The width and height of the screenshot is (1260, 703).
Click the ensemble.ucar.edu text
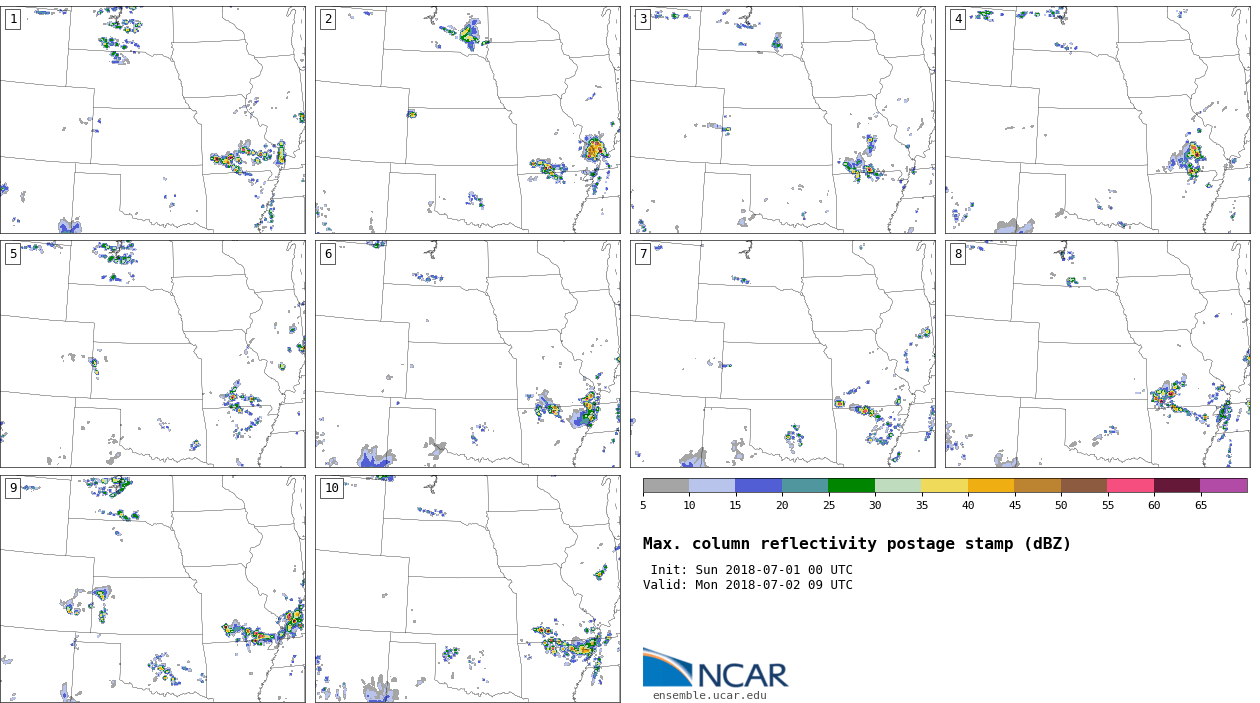click(x=710, y=696)
